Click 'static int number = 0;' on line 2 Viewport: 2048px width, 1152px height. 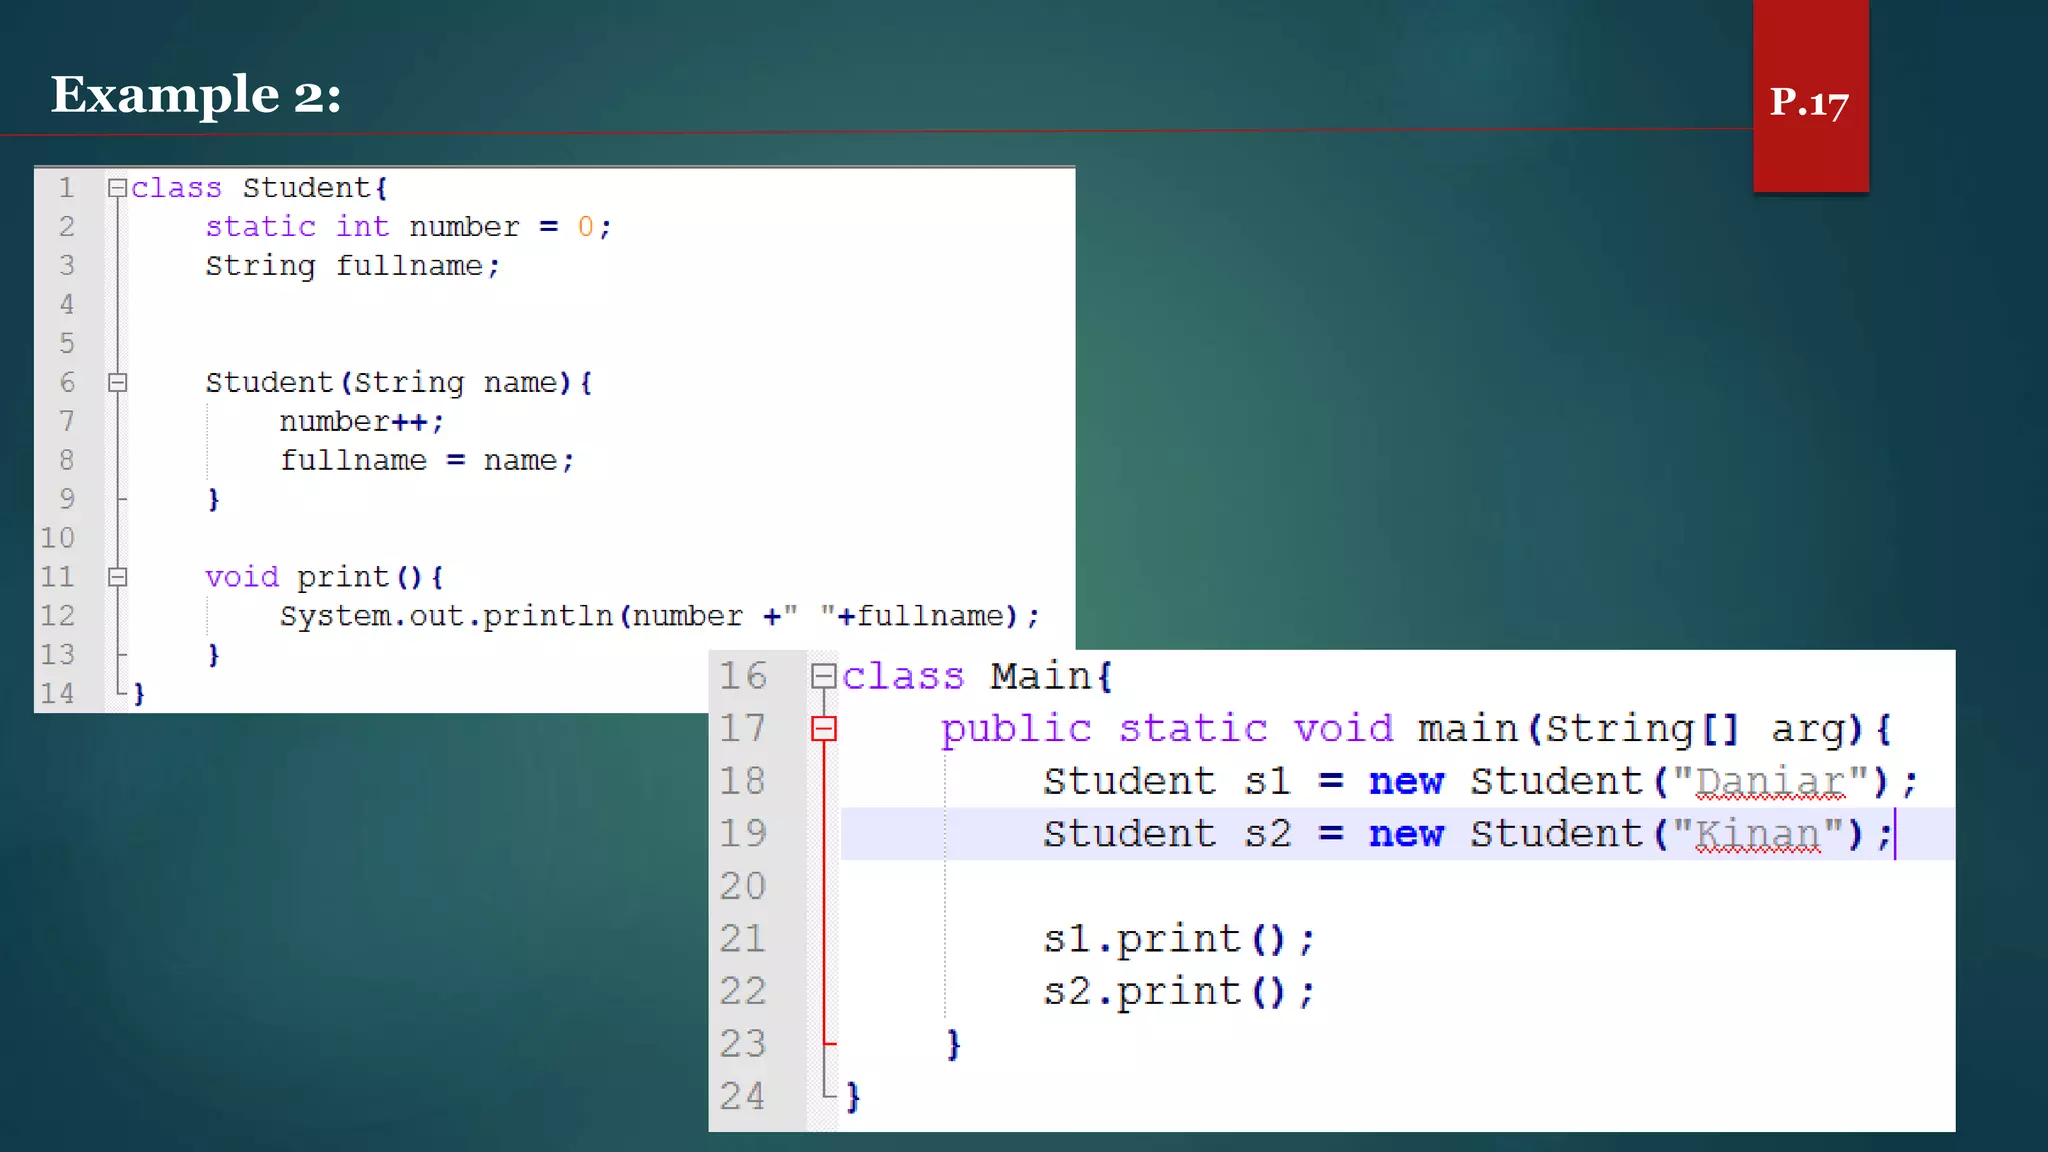click(408, 227)
